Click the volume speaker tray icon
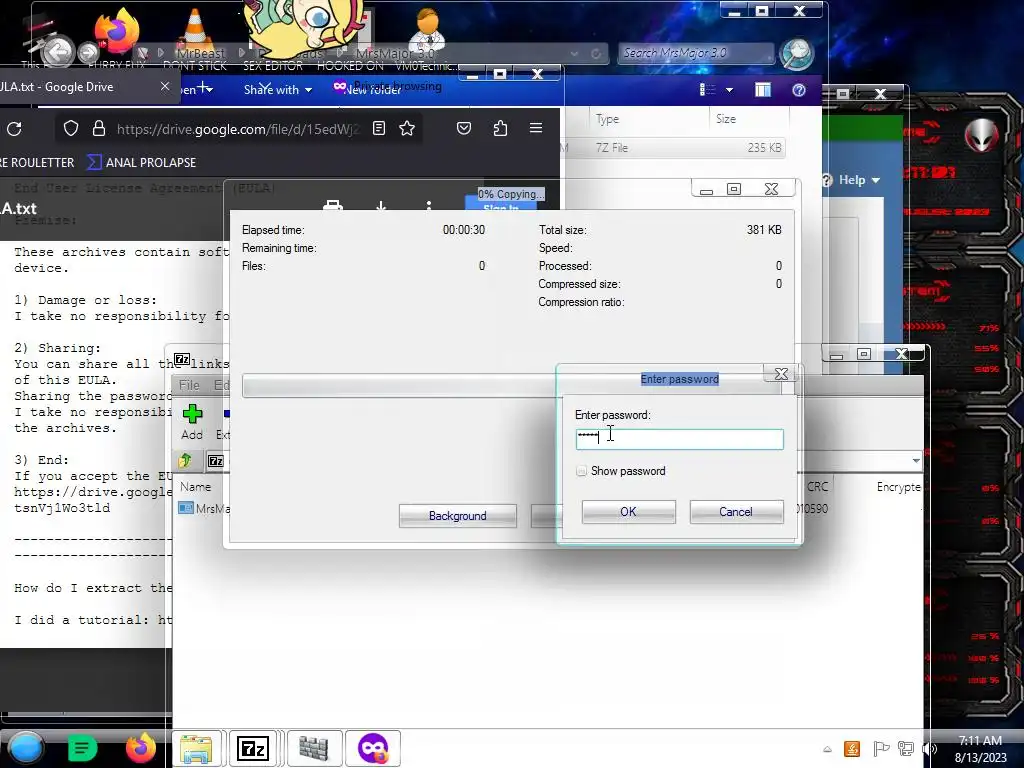Screen dimensions: 1024x768 pos(929,748)
